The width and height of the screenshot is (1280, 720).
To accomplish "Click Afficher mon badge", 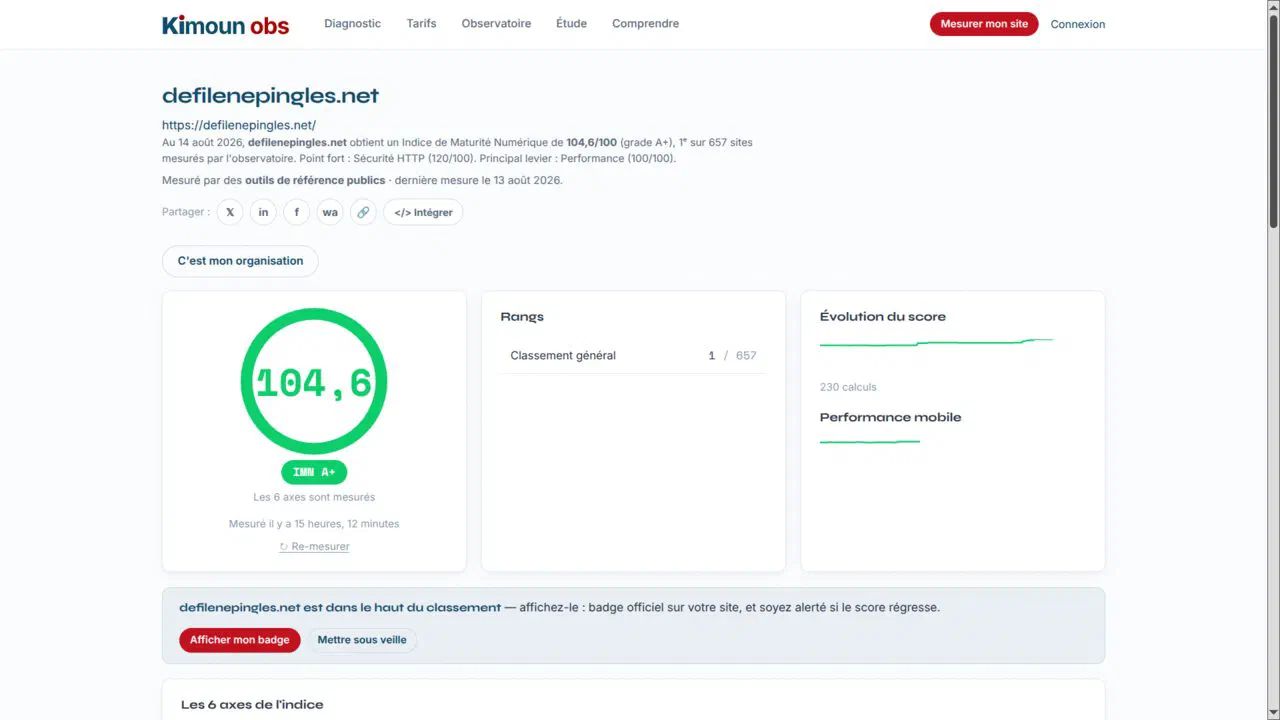I will 240,640.
